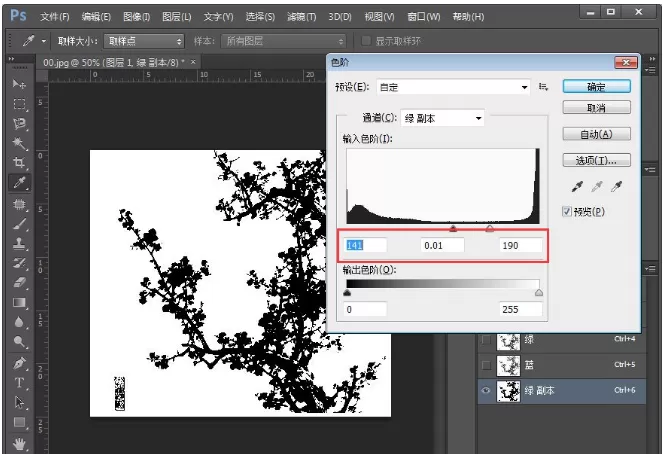This screenshot has width=663, height=454.
Task: Click the 确定 button
Action: (x=596, y=87)
